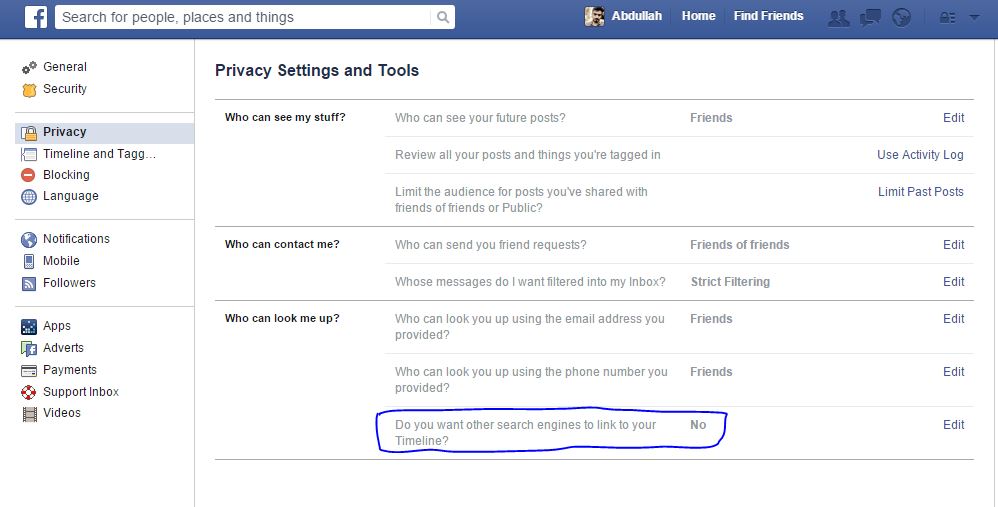The image size is (998, 507).
Task: Click the Find Friends link
Action: tap(768, 16)
